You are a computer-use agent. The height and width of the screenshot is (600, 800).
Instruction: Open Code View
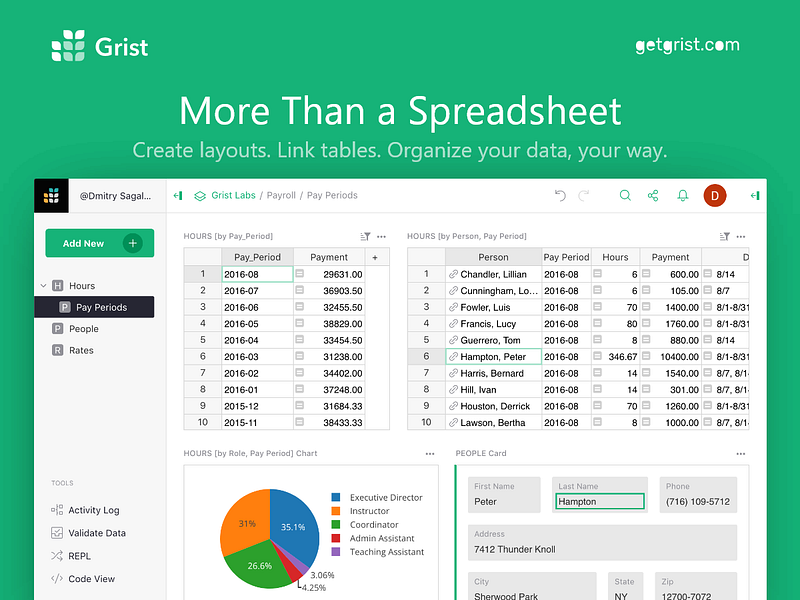92,579
